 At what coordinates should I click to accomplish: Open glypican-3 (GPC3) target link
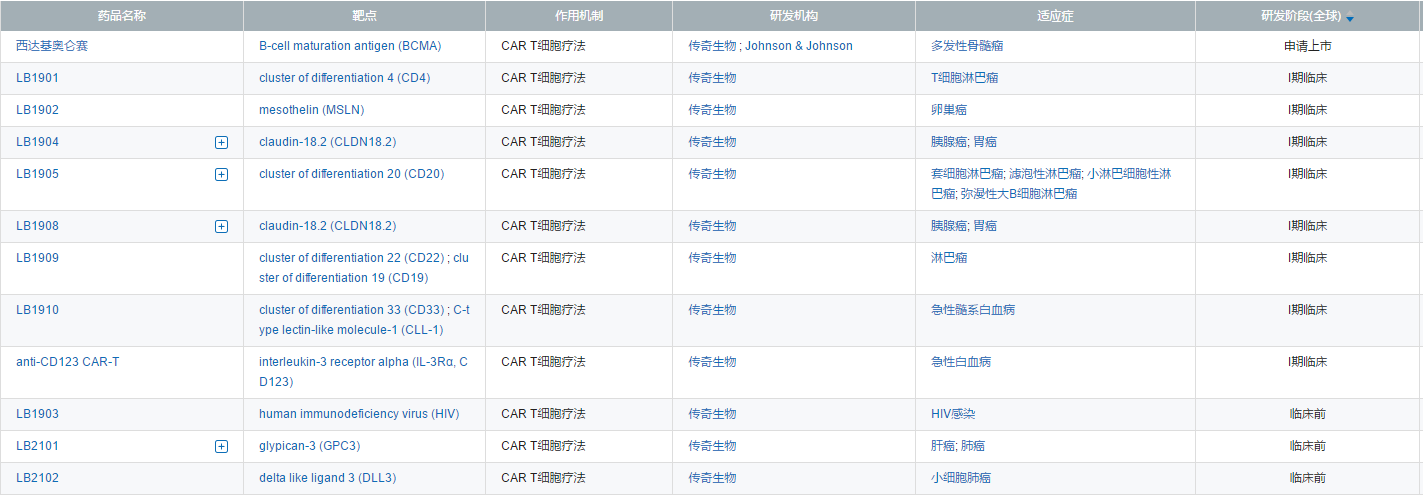pyautogui.click(x=309, y=446)
